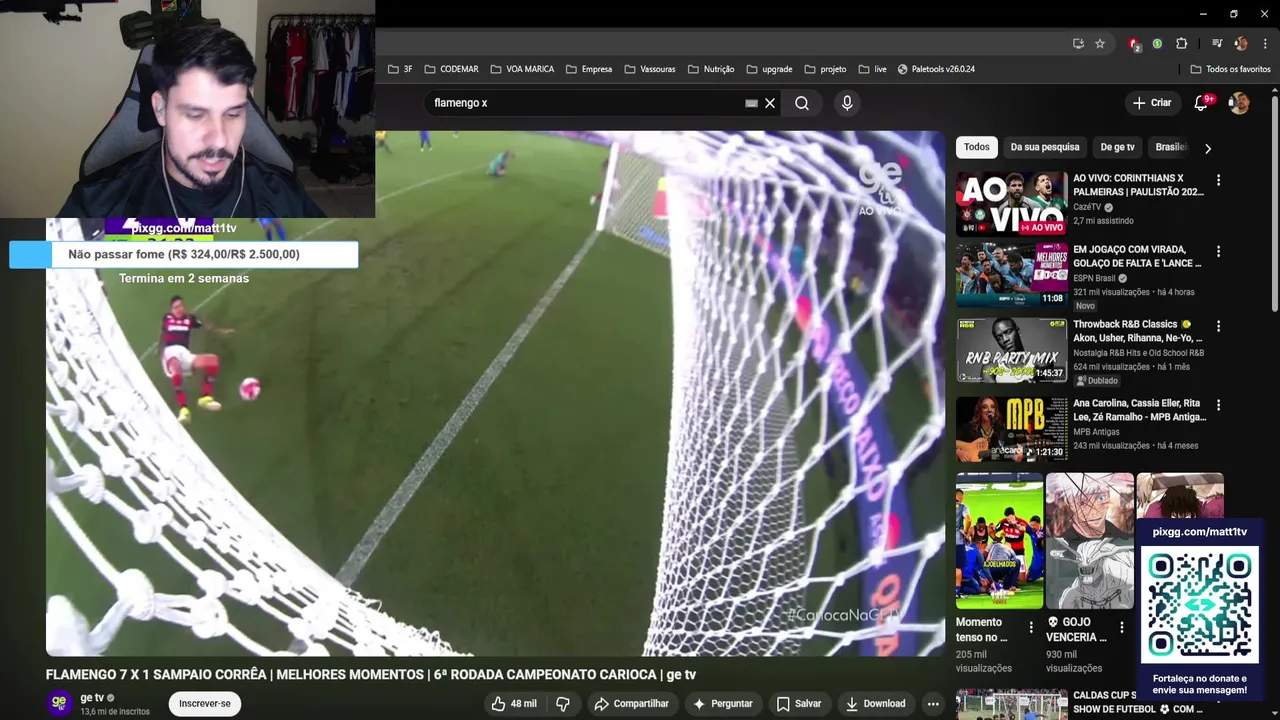The width and height of the screenshot is (1280, 720).
Task: Like the video showing 48 mil
Action: click(x=514, y=704)
